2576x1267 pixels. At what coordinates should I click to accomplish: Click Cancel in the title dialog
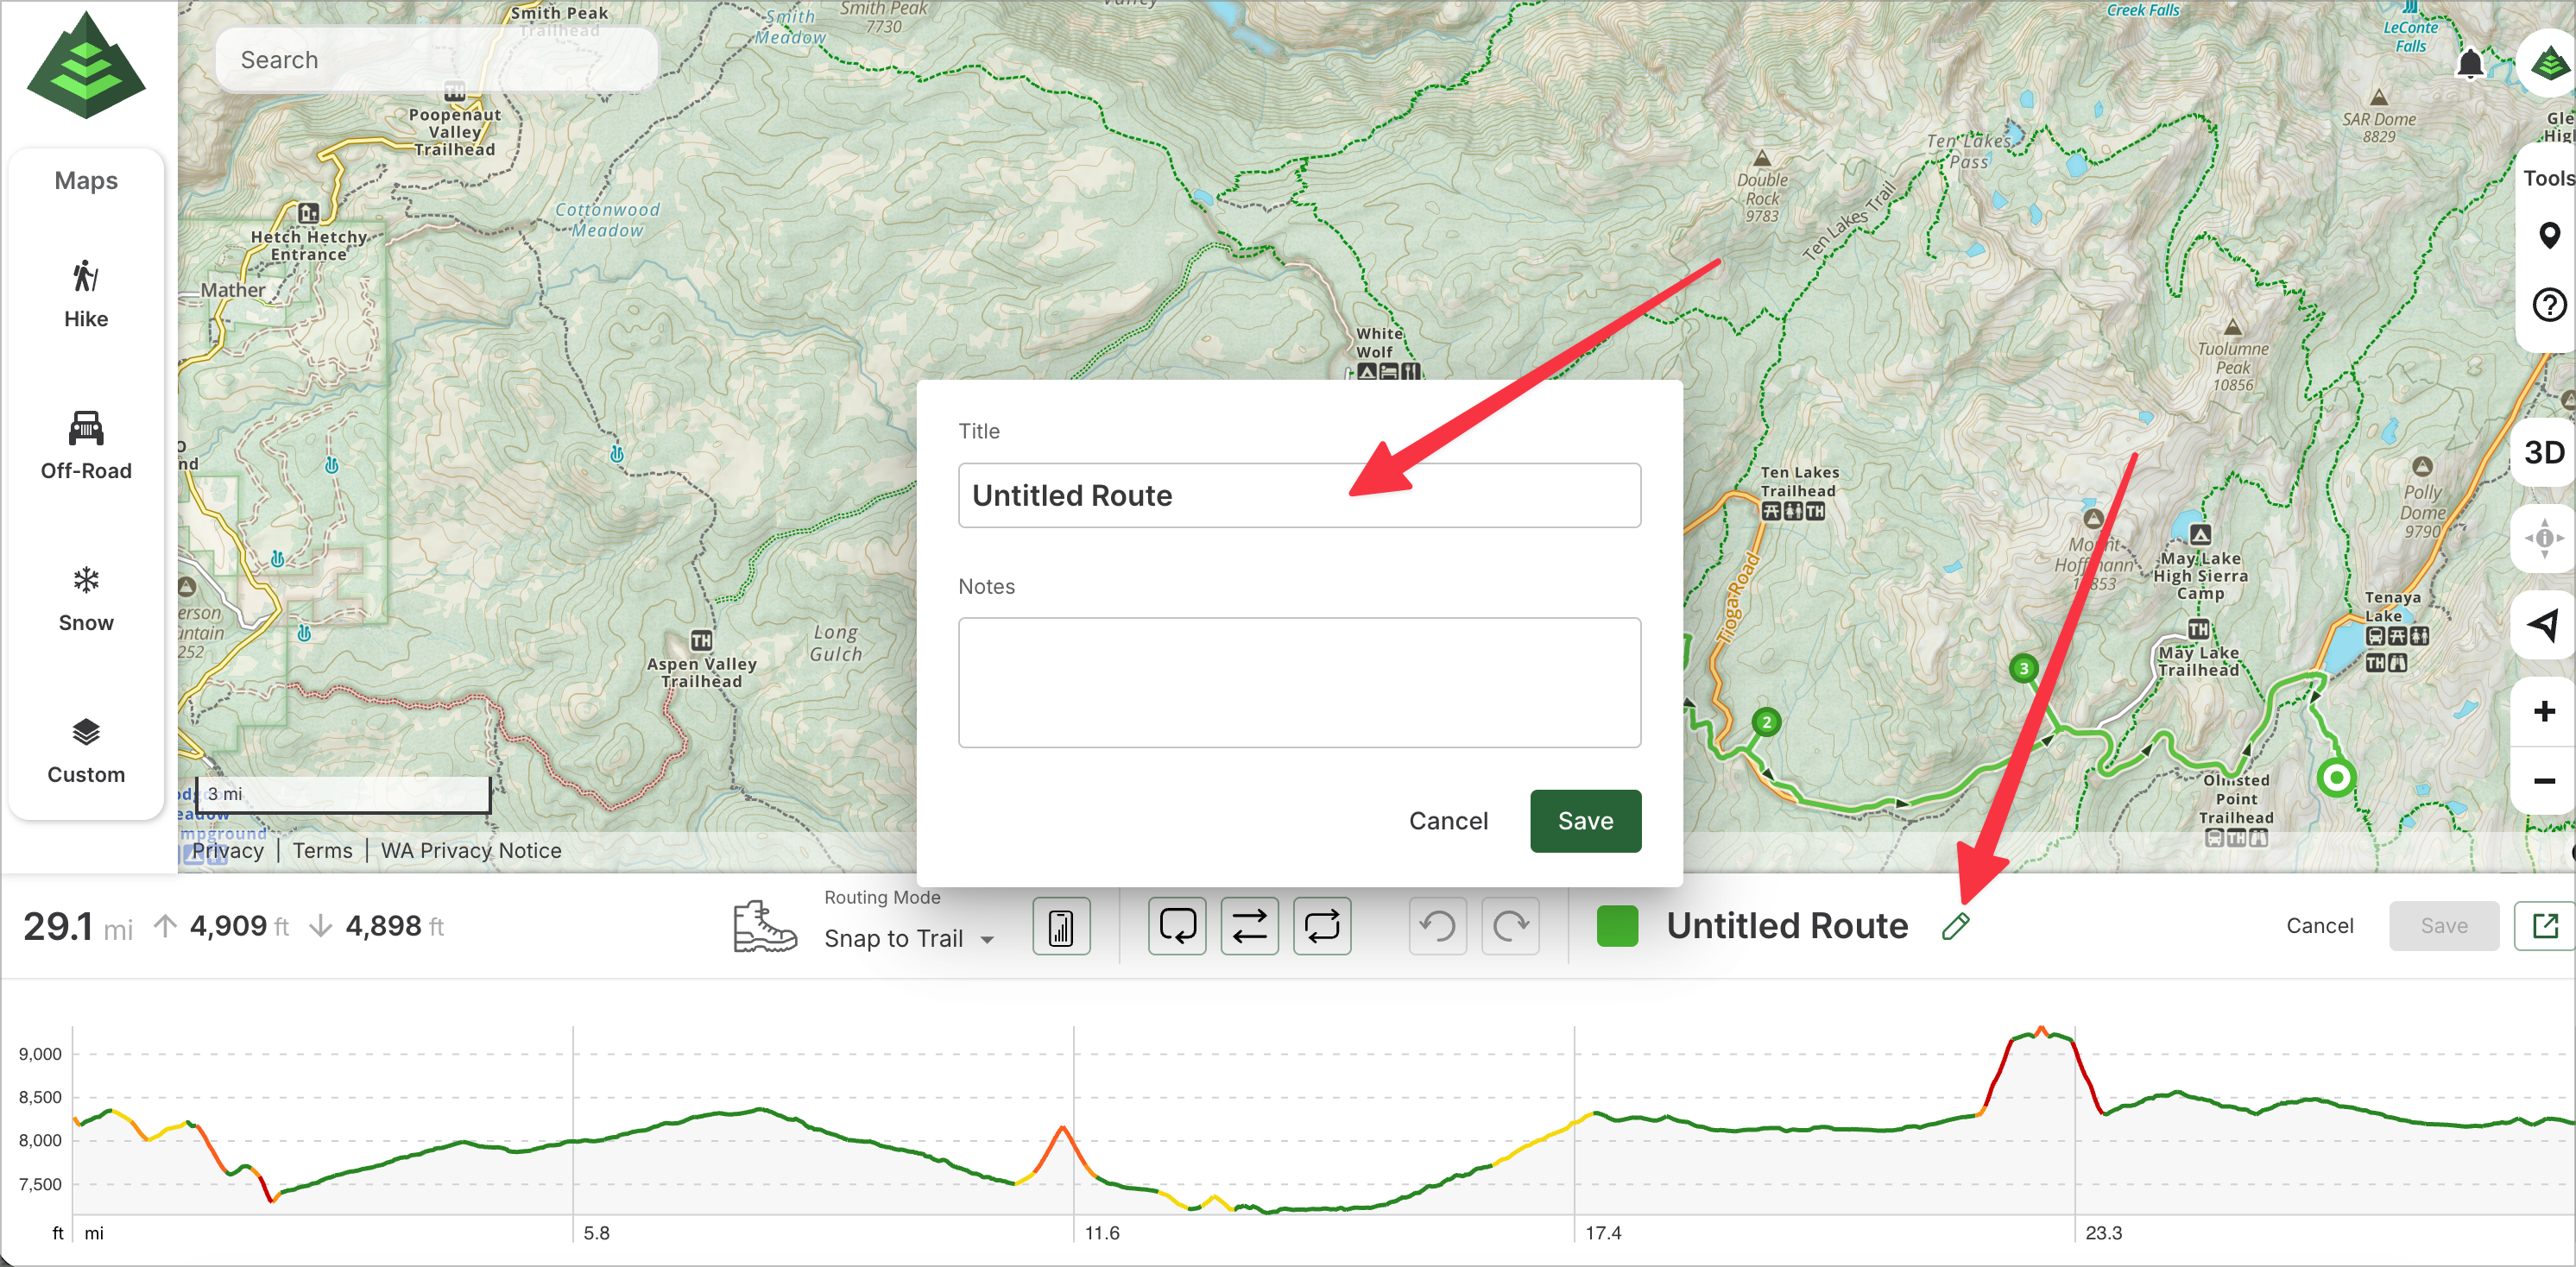point(1447,821)
